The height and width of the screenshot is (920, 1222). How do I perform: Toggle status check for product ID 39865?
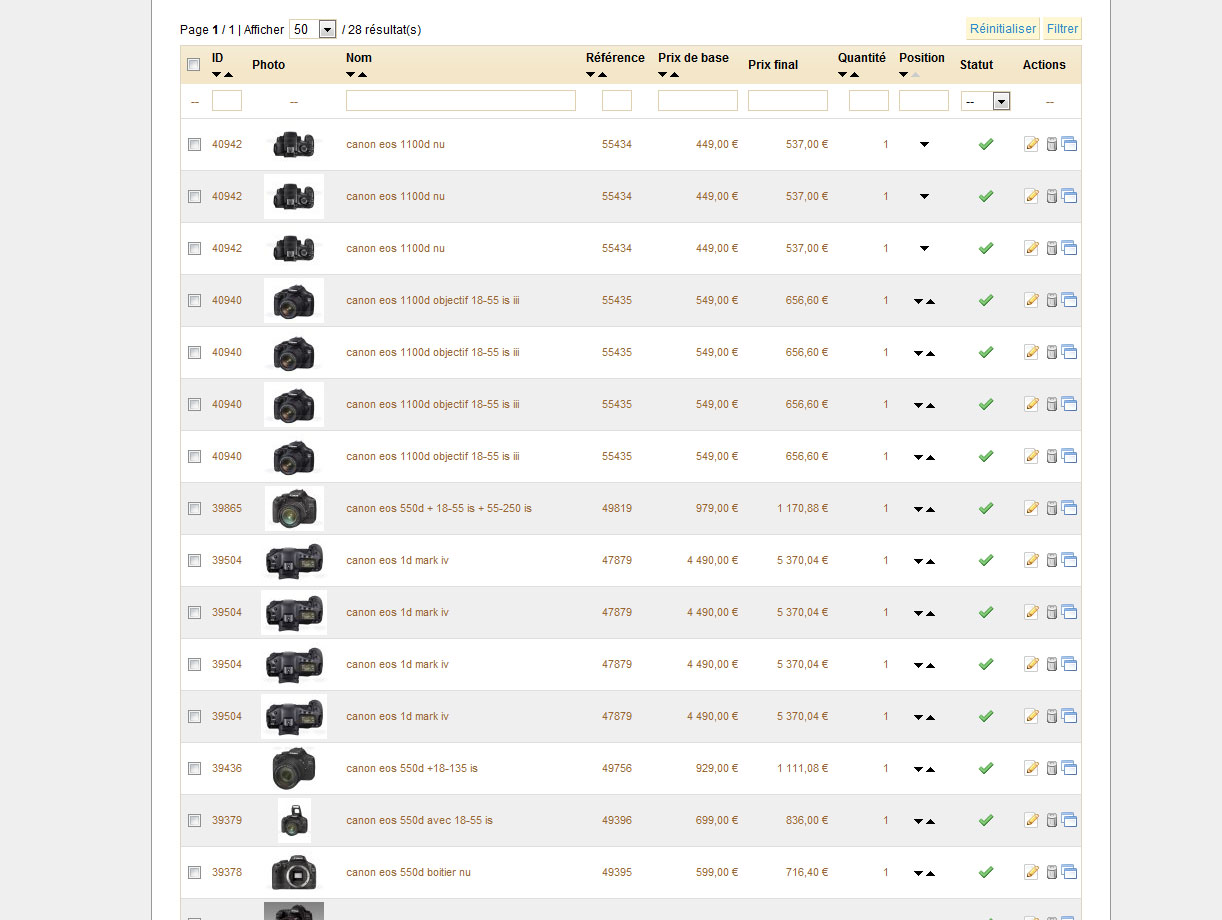[985, 508]
